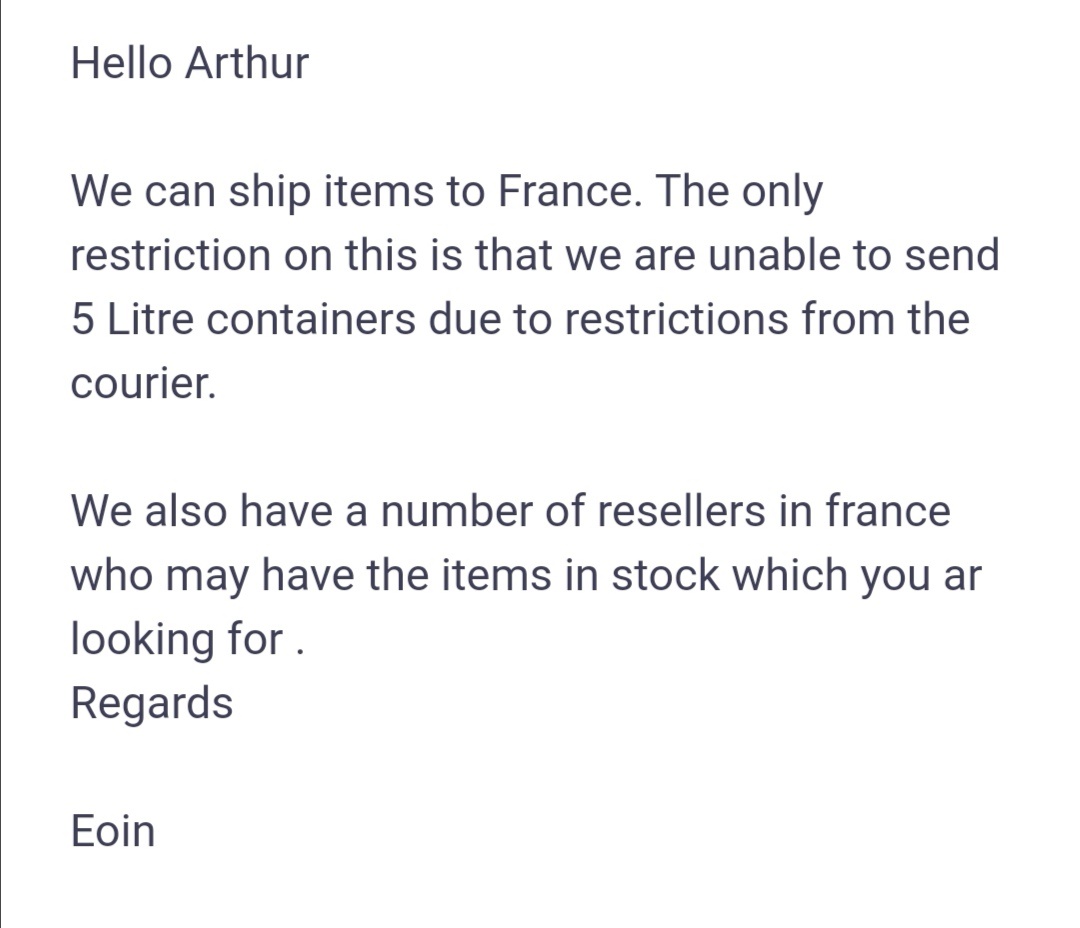Click lowercase "france" in the second paragraph
Viewport: 1080px width, 928px height.
pyautogui.click(x=887, y=511)
